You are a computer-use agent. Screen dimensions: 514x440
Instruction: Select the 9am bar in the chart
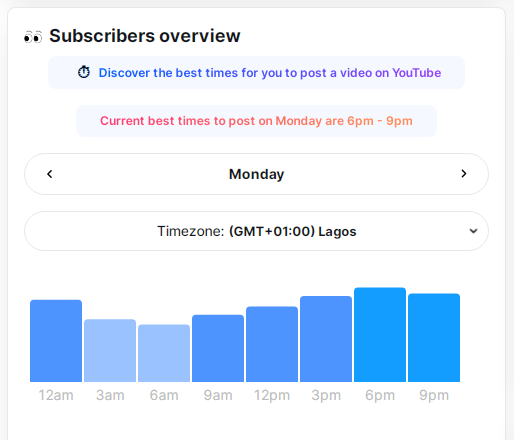[x=218, y=348]
